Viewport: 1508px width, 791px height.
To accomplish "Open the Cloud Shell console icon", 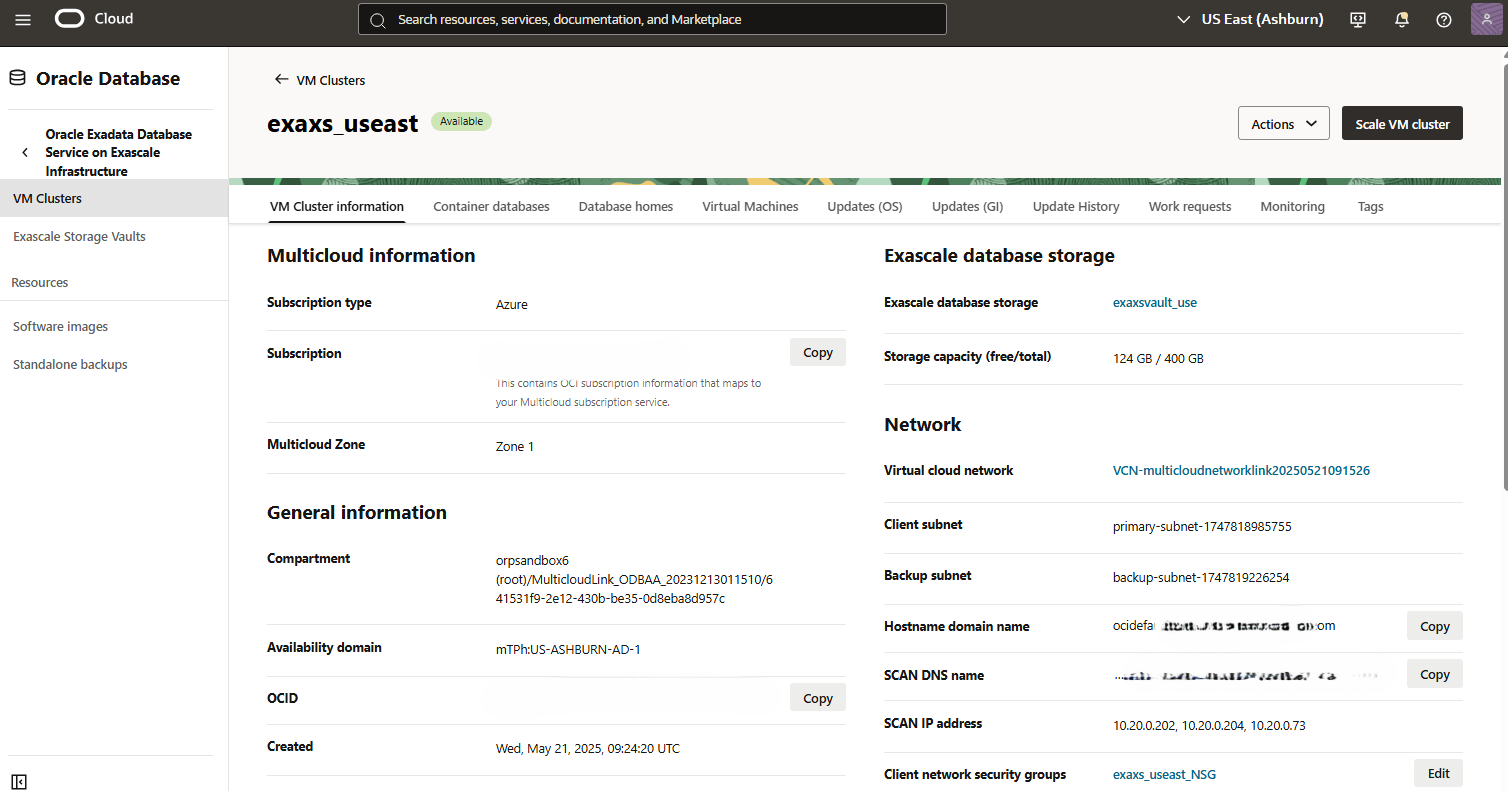I will (1357, 19).
